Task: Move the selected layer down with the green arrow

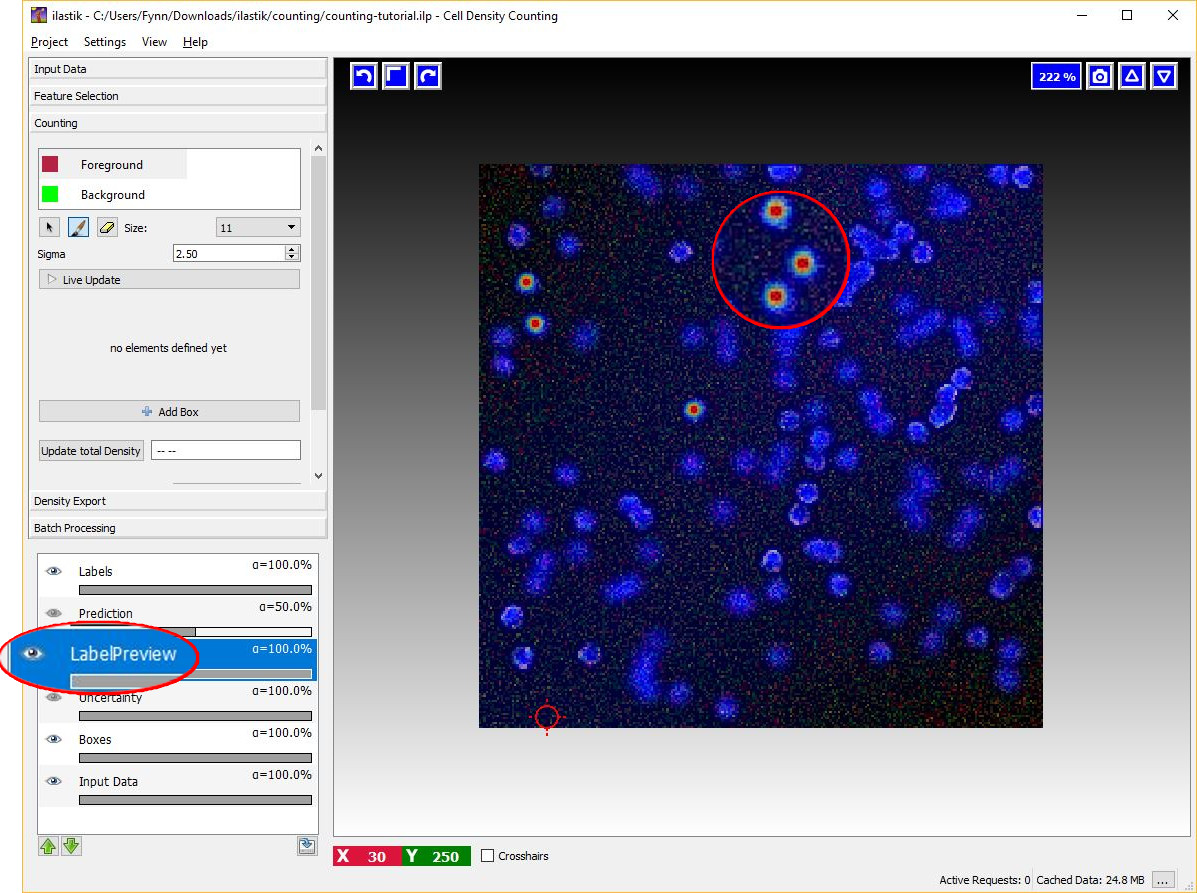Action: [71, 846]
